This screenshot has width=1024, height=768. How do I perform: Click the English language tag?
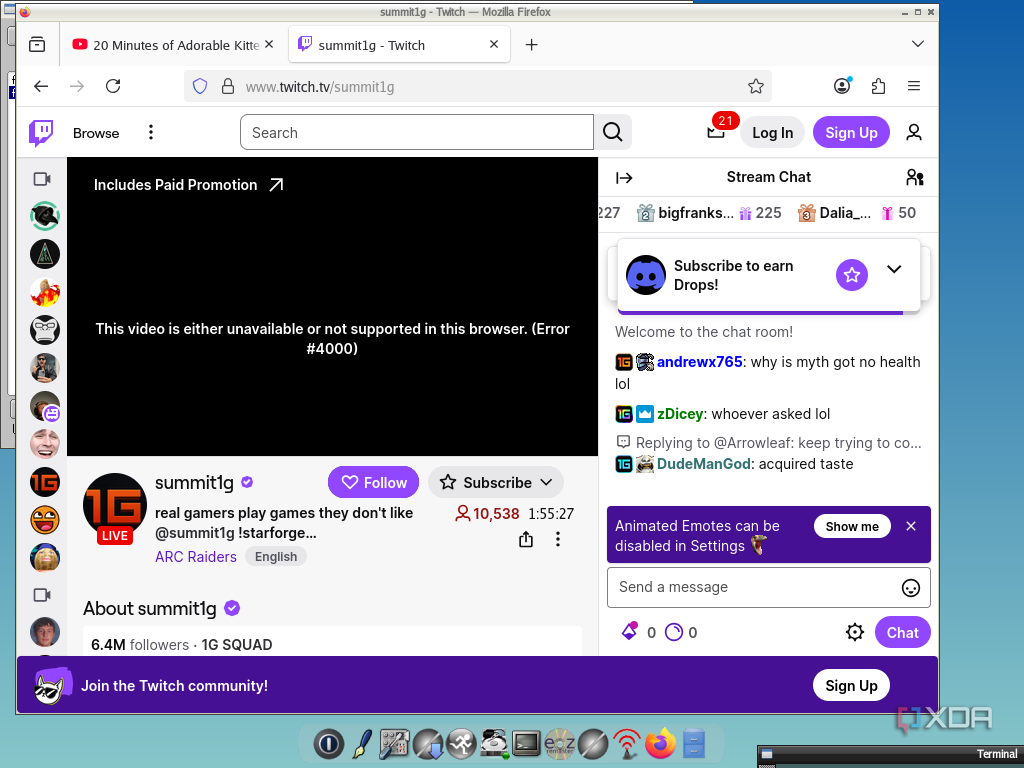[276, 557]
